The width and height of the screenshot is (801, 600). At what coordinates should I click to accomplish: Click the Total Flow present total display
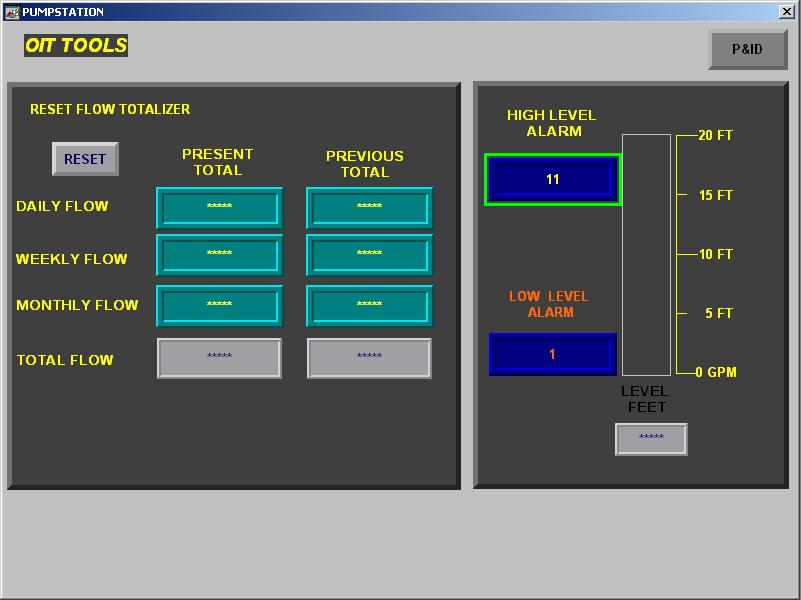pyautogui.click(x=219, y=358)
